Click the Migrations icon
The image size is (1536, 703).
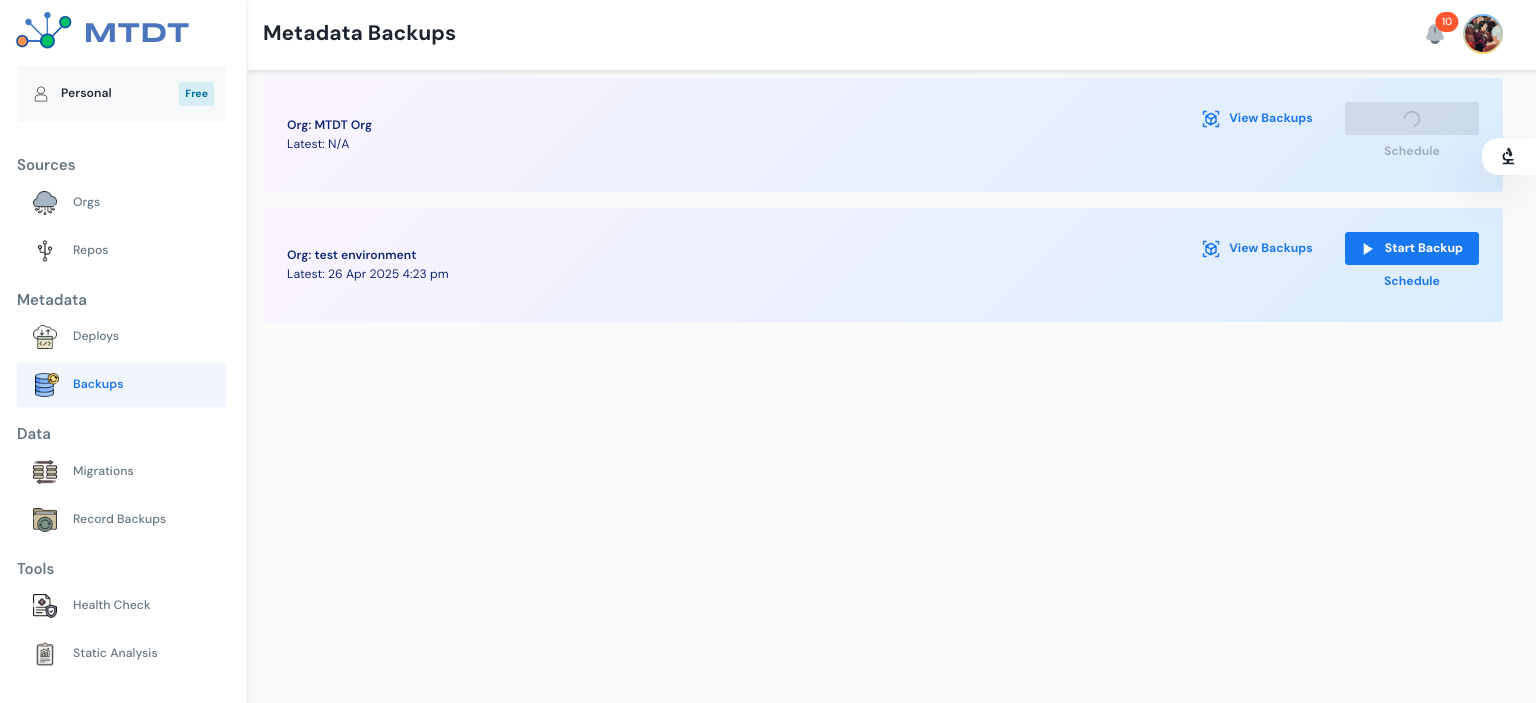coord(45,471)
